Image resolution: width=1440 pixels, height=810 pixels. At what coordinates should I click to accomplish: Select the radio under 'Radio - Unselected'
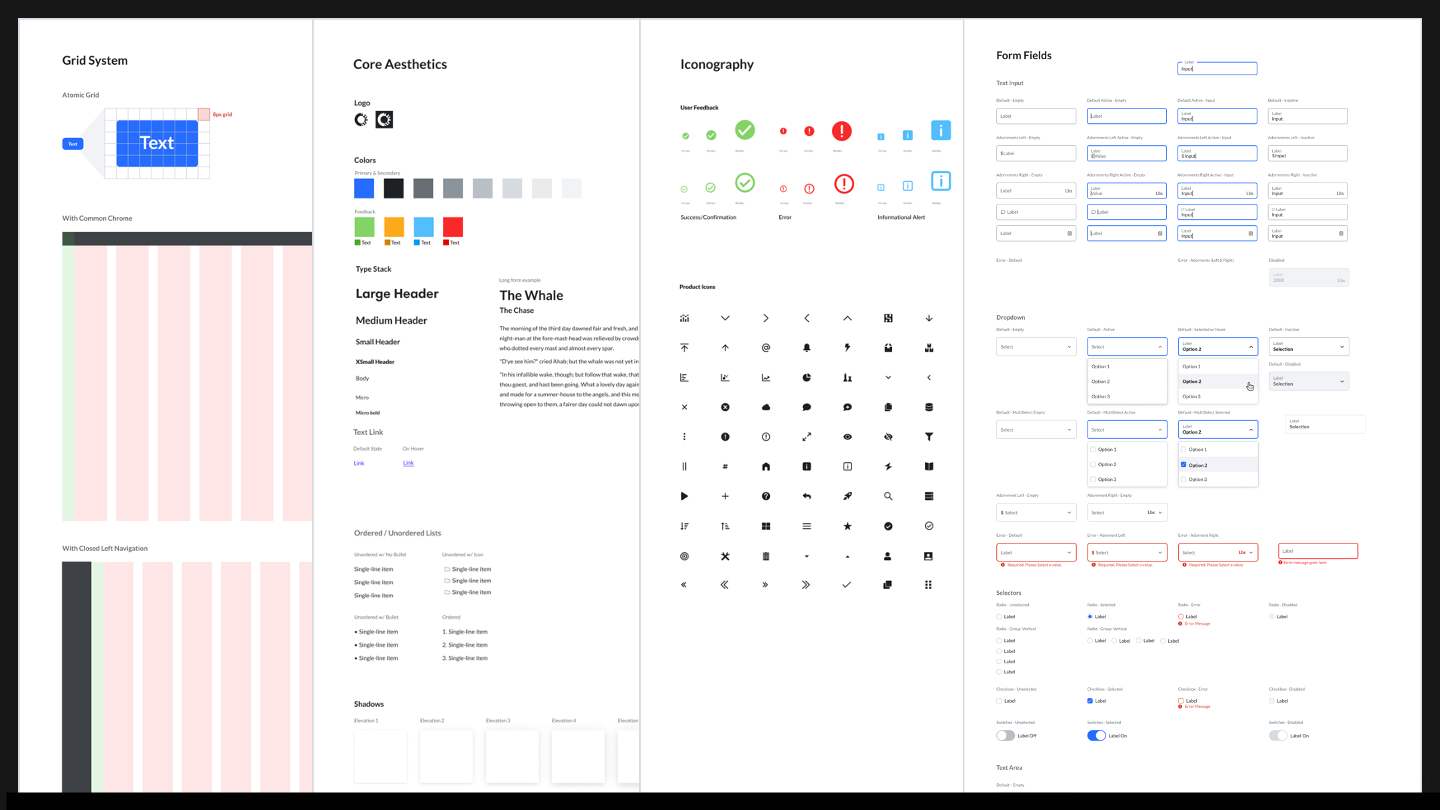pos(999,617)
